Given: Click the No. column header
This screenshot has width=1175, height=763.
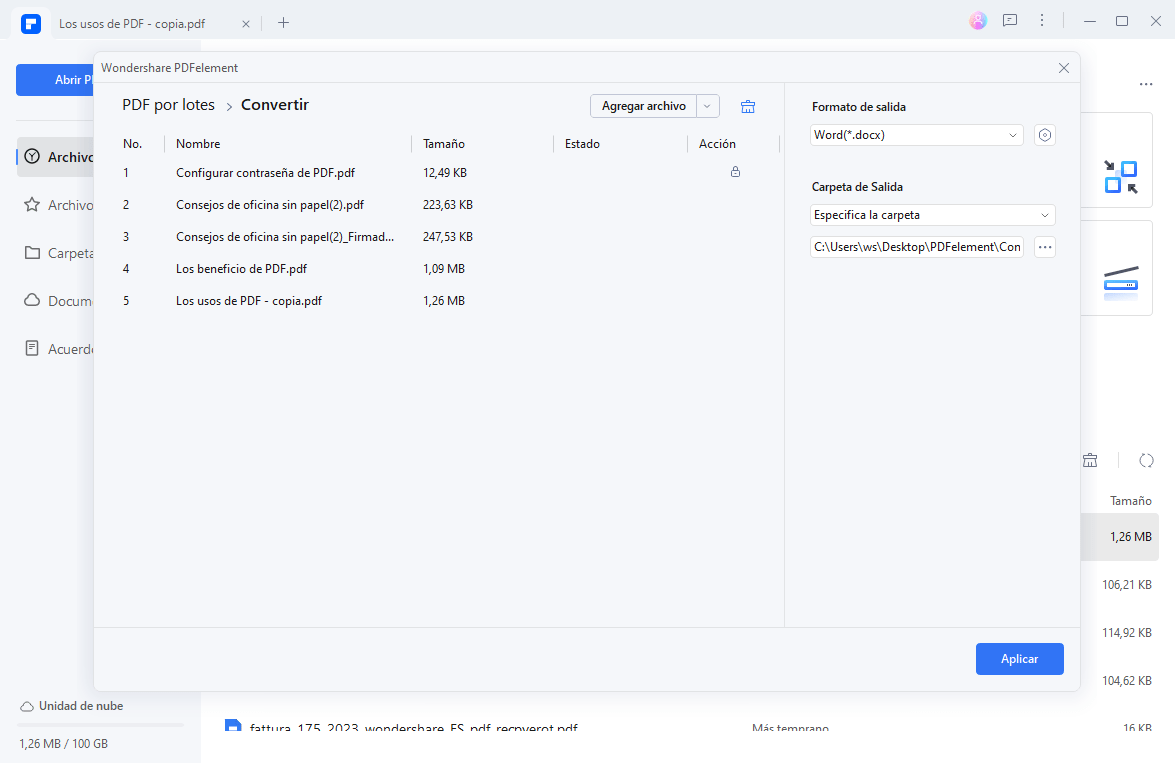Looking at the screenshot, I should [133, 144].
